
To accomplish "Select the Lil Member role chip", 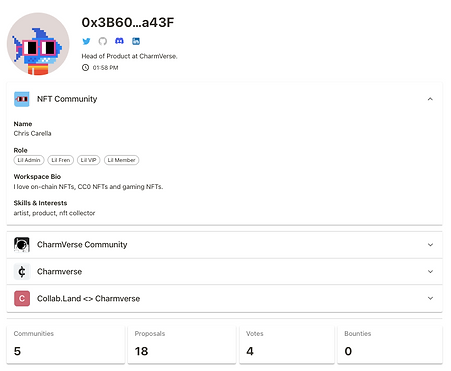I will tap(121, 160).
